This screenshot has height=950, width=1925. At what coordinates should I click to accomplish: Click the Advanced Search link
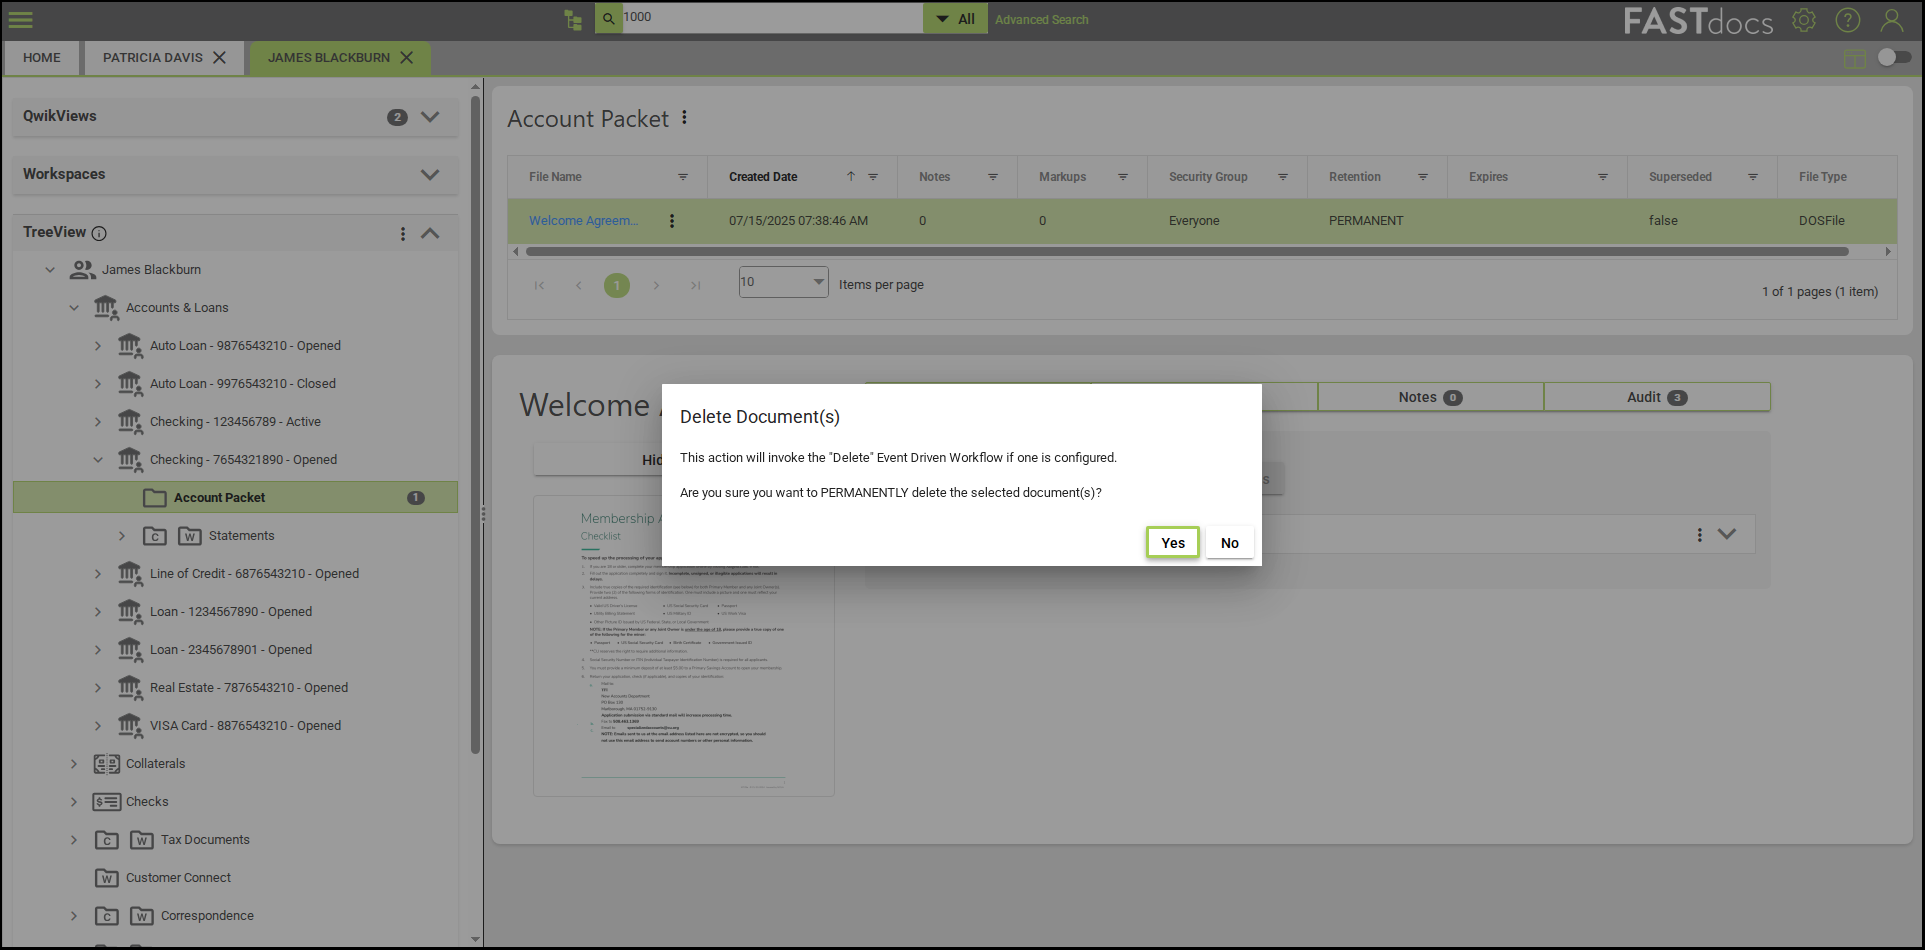pos(1041,20)
